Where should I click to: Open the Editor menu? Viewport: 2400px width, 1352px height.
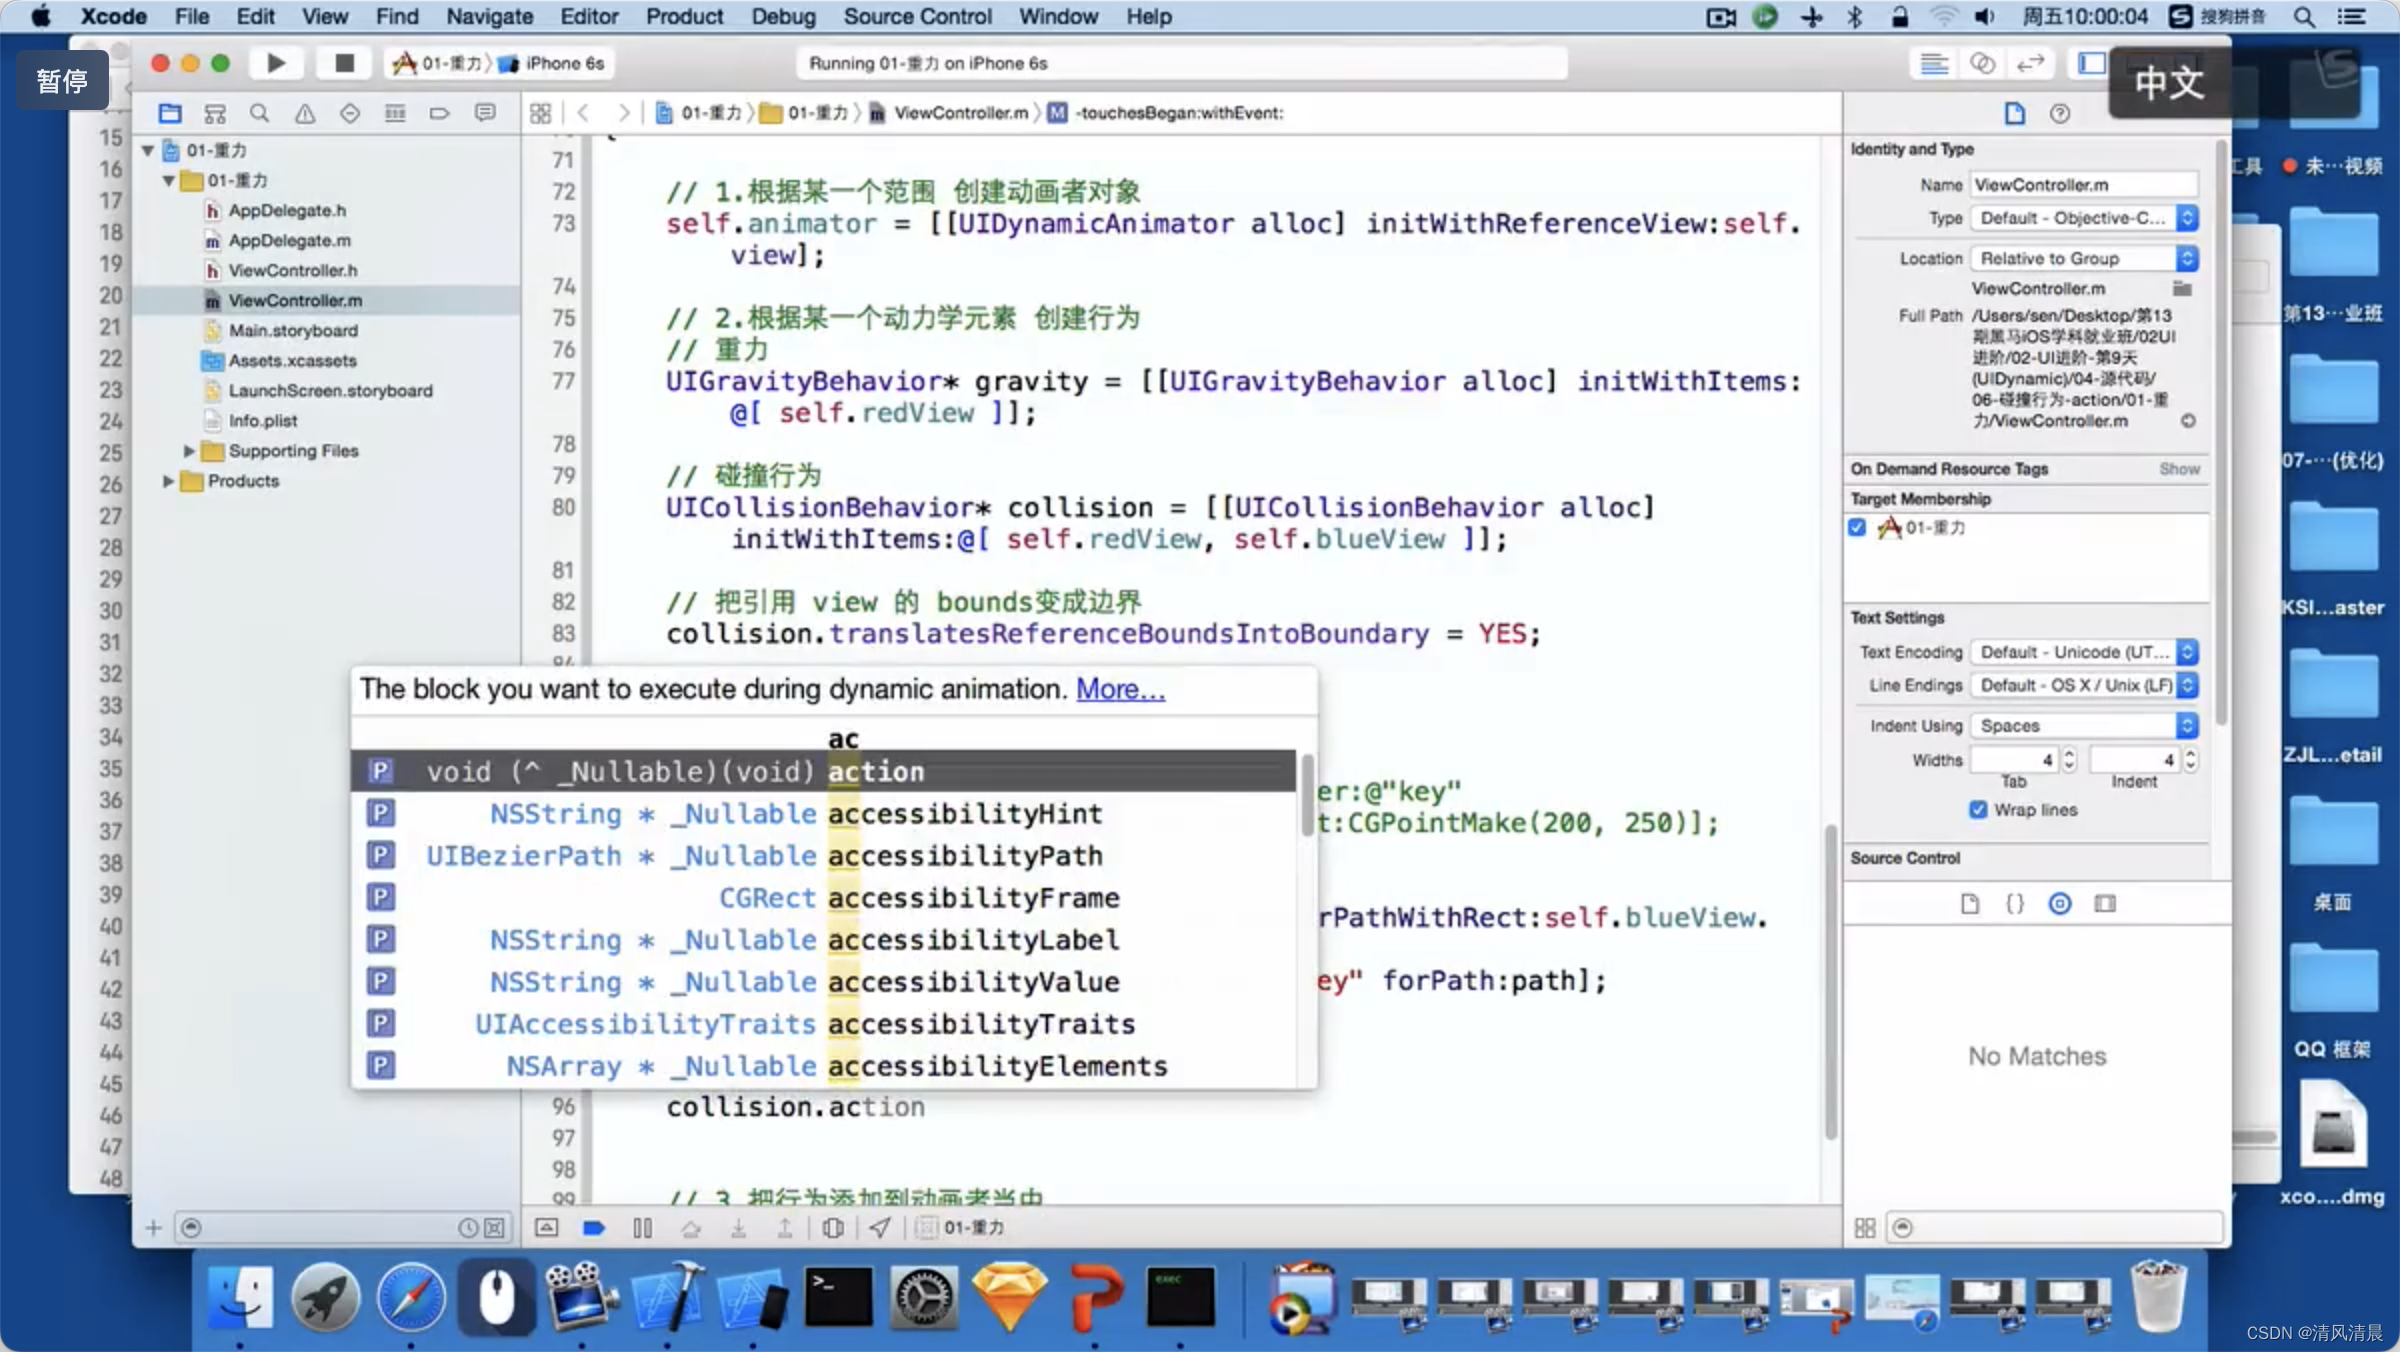click(589, 16)
